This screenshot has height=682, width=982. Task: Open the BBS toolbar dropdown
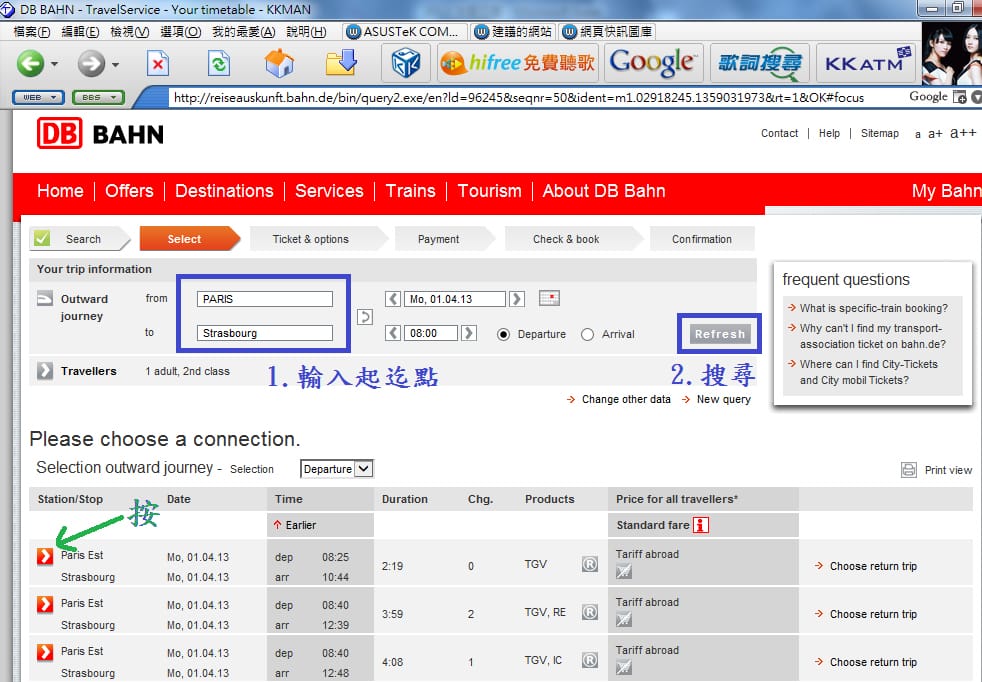pyautogui.click(x=98, y=97)
